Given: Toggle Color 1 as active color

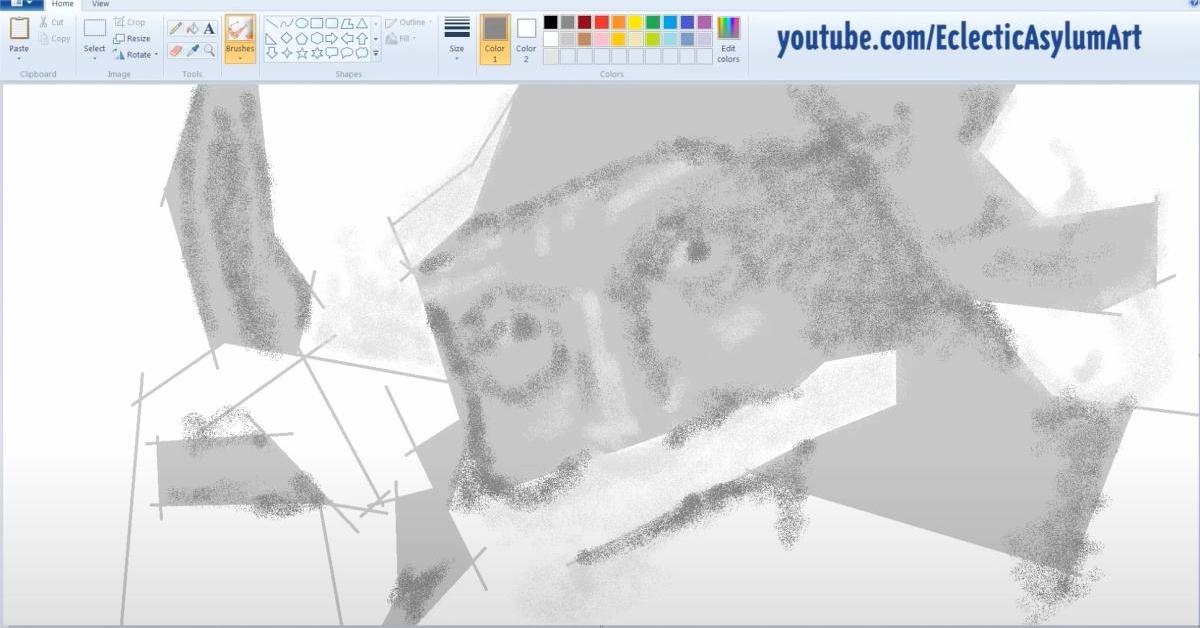Looking at the screenshot, I should point(494,37).
